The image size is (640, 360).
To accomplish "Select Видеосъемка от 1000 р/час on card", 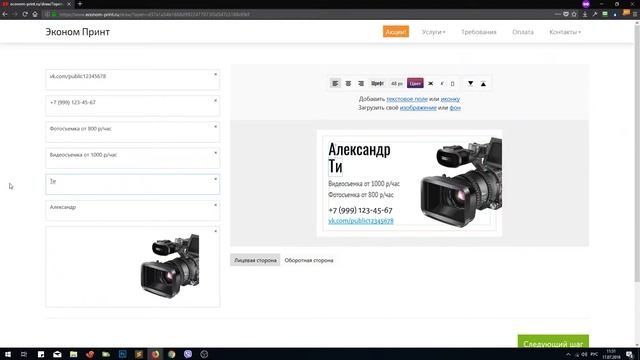I will (x=364, y=184).
